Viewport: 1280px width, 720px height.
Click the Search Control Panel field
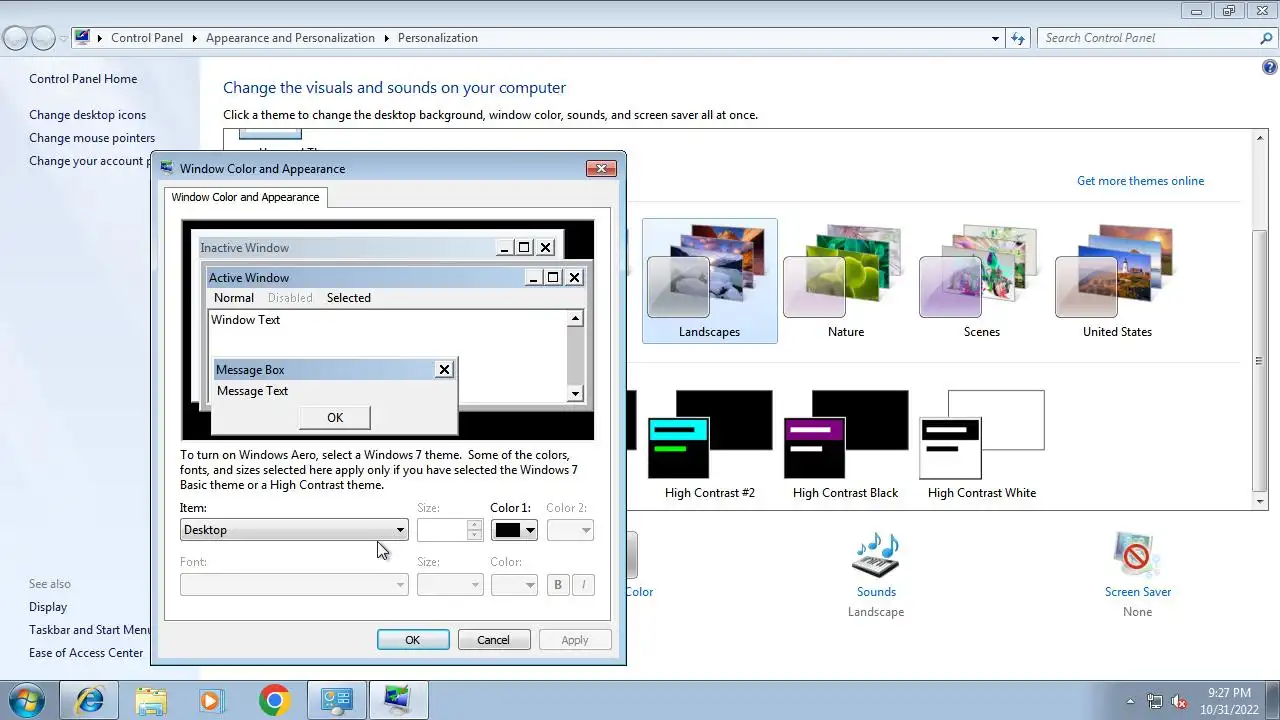coord(1148,38)
